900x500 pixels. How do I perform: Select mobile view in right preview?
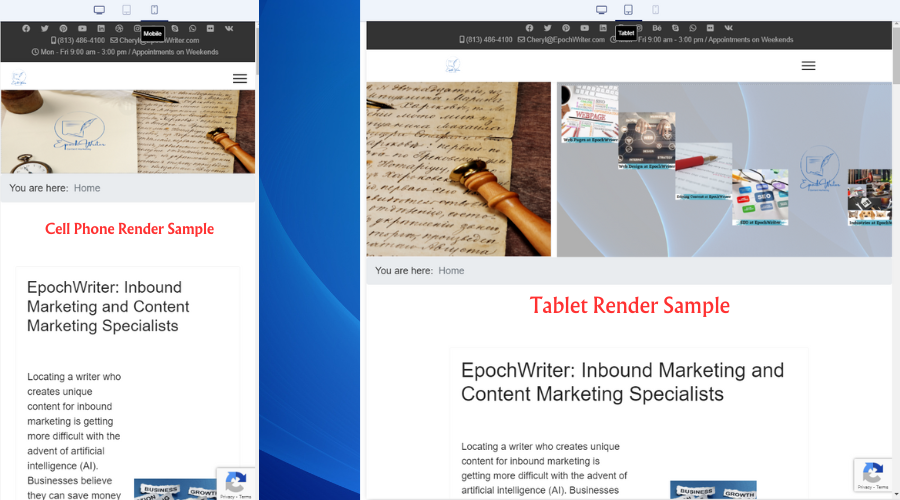[655, 10]
